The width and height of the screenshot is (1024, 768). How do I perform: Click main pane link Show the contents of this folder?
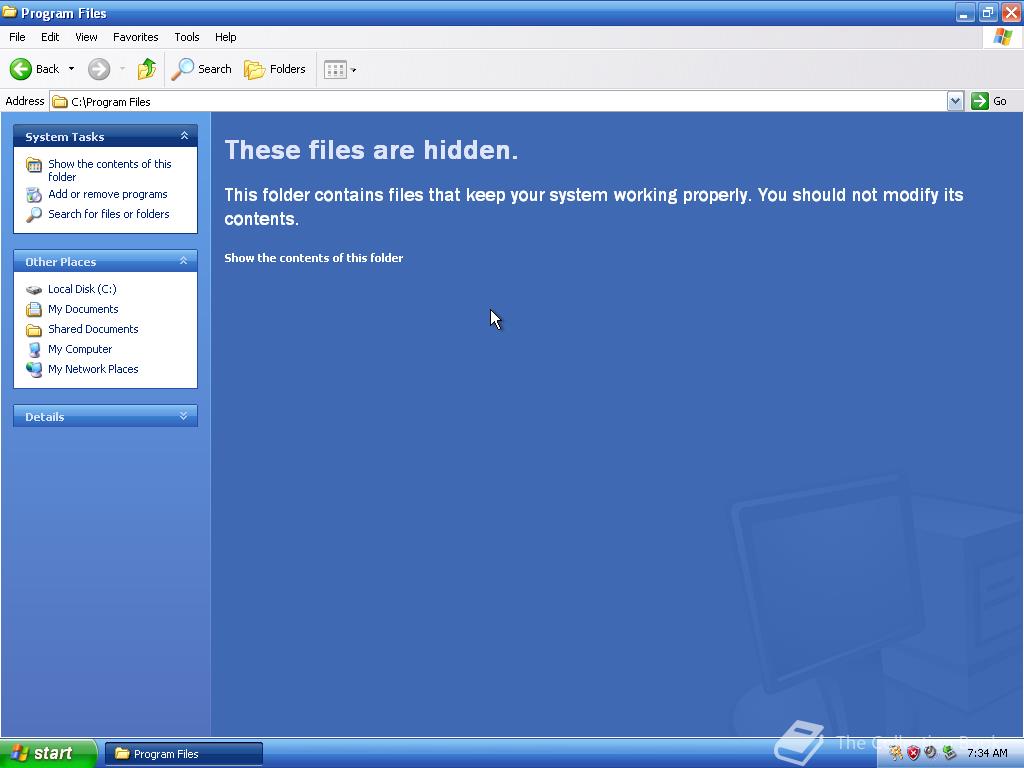pyautogui.click(x=313, y=258)
